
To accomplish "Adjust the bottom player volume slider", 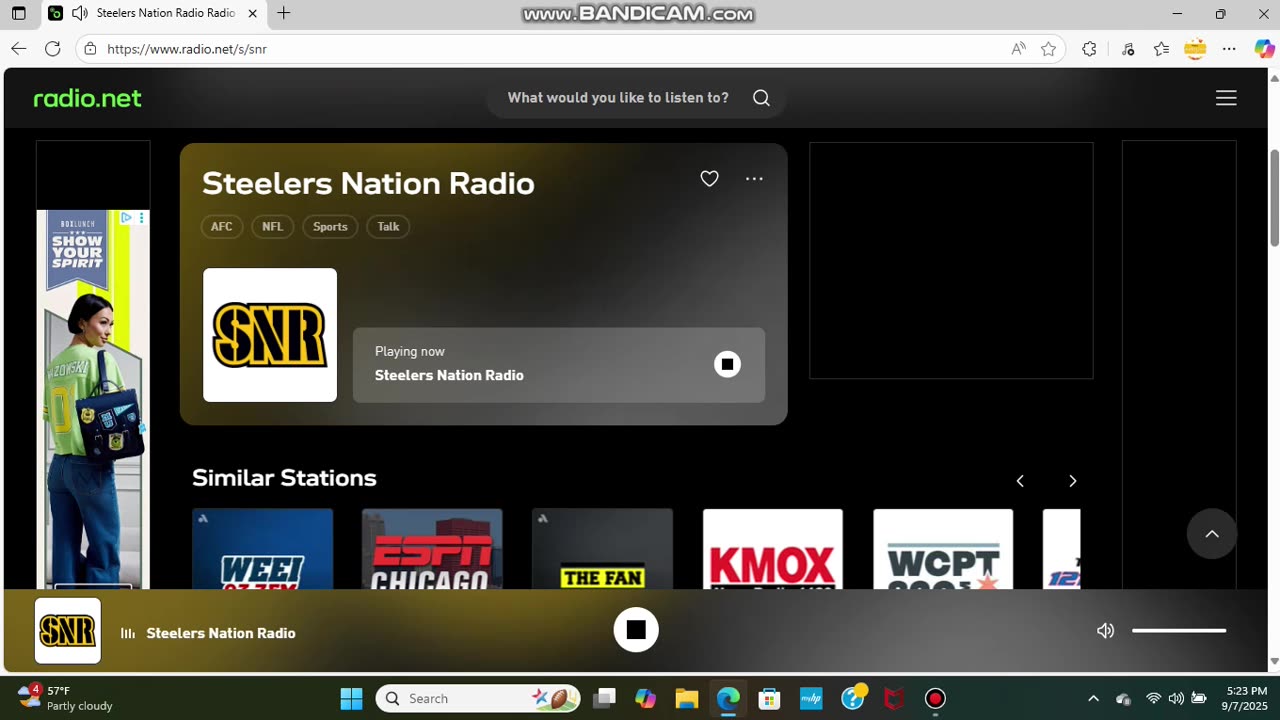I will [x=1179, y=631].
